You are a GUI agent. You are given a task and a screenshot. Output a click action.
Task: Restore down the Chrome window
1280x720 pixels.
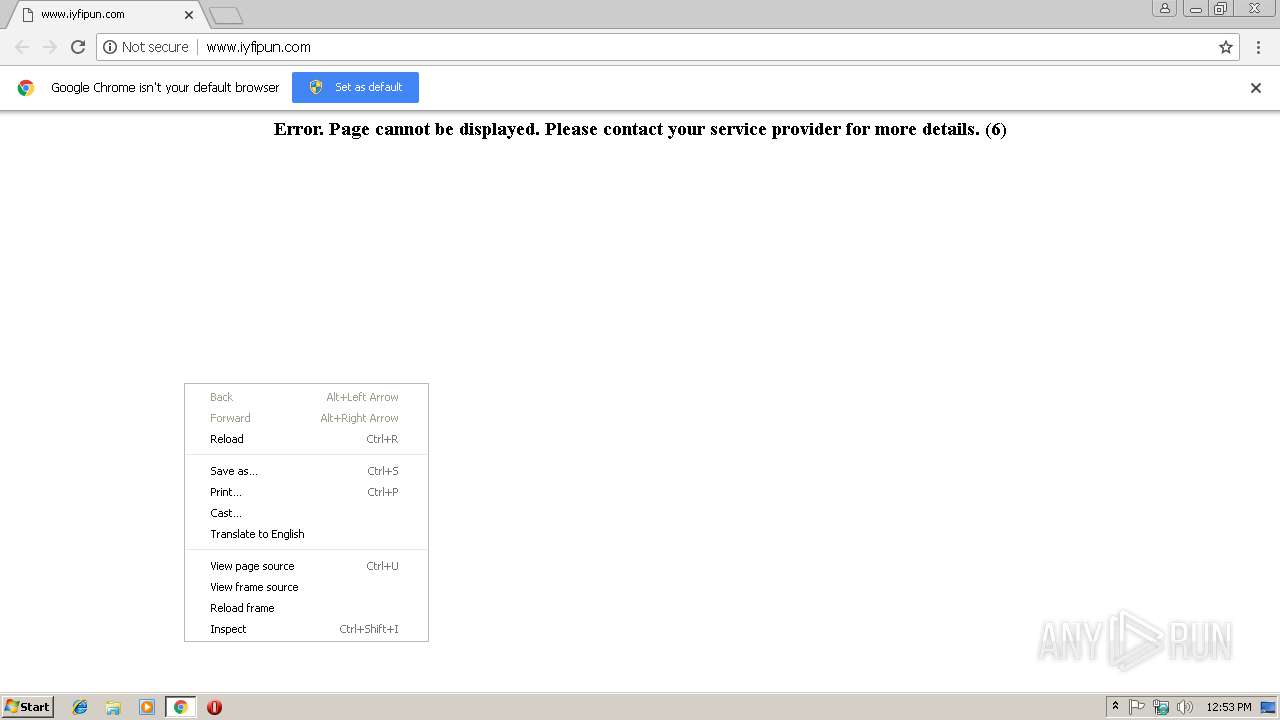(1221, 8)
